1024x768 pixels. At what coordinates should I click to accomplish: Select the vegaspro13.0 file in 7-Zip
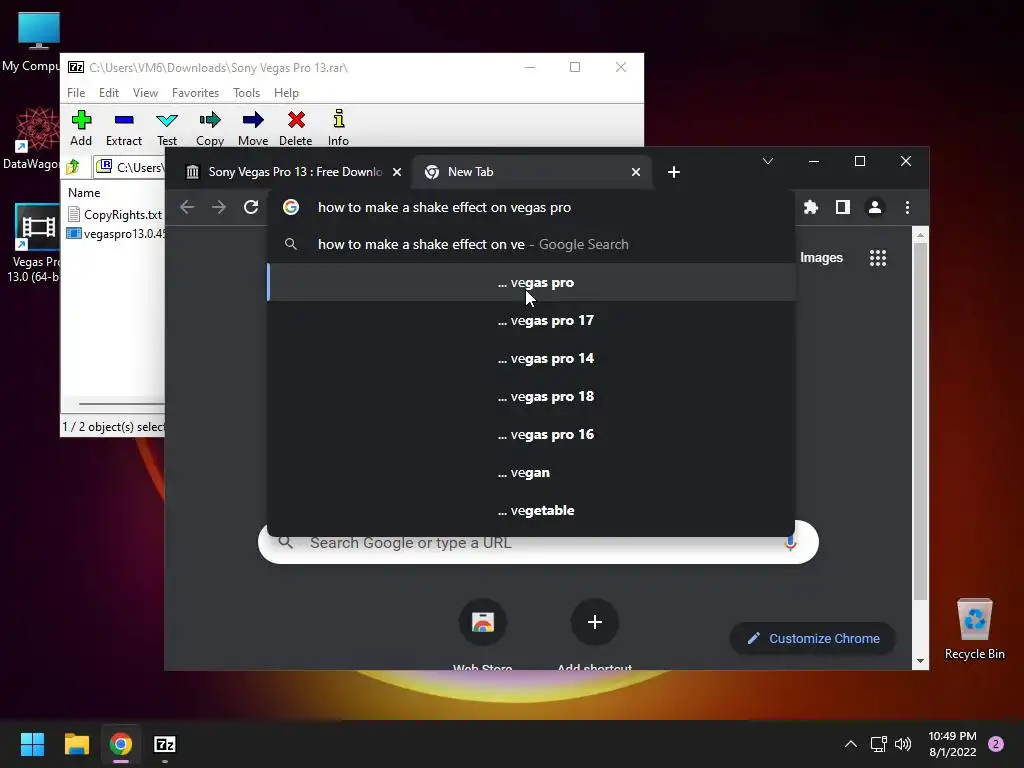tap(116, 234)
